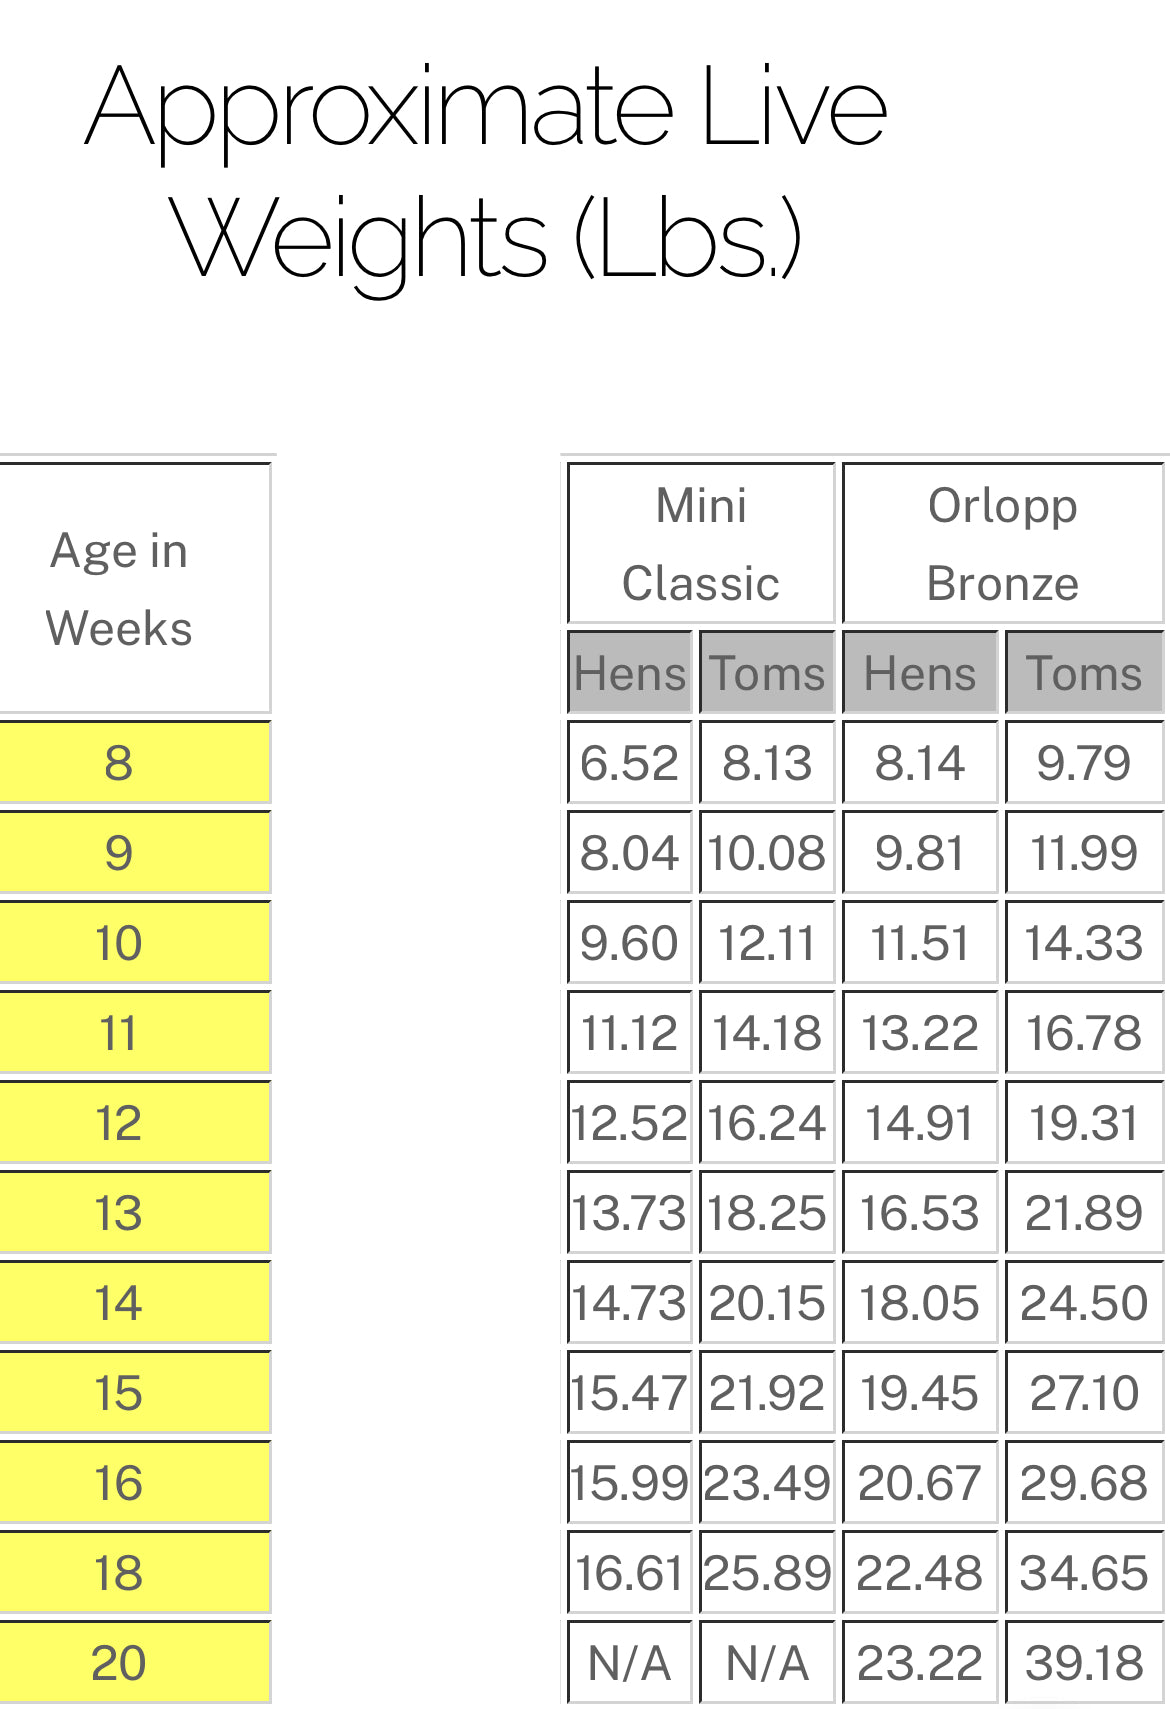Select the "Orlopp Bronze" column group header
This screenshot has width=1170, height=1709.
[x=1002, y=544]
